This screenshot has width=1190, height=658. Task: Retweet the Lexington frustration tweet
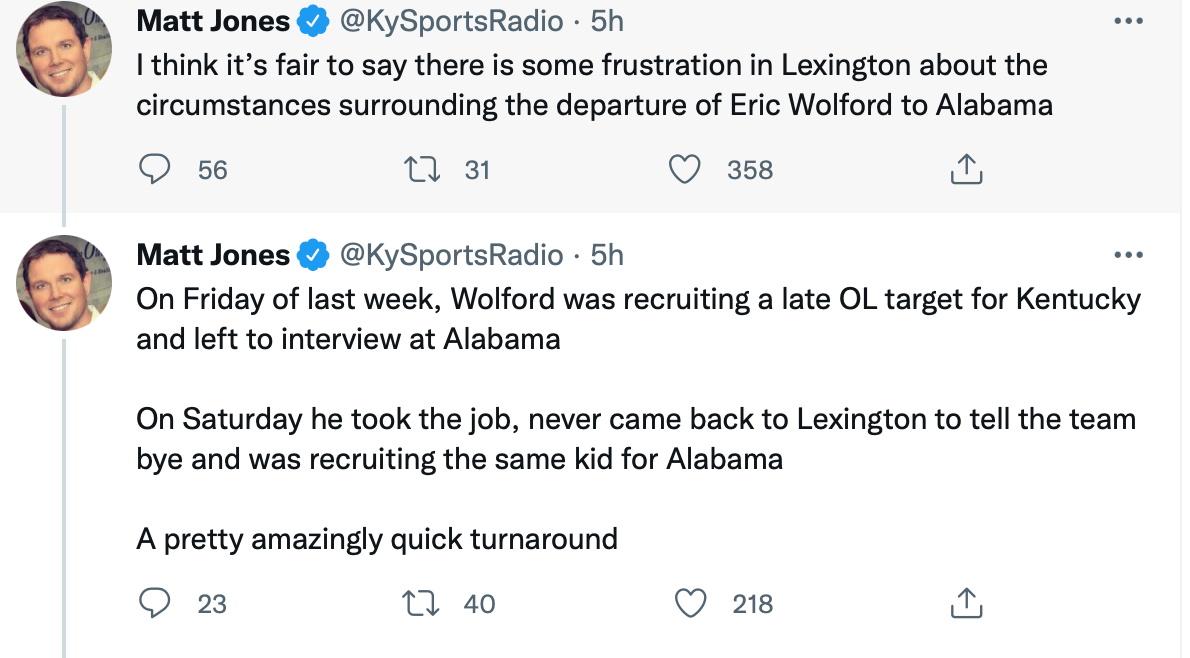coord(415,170)
